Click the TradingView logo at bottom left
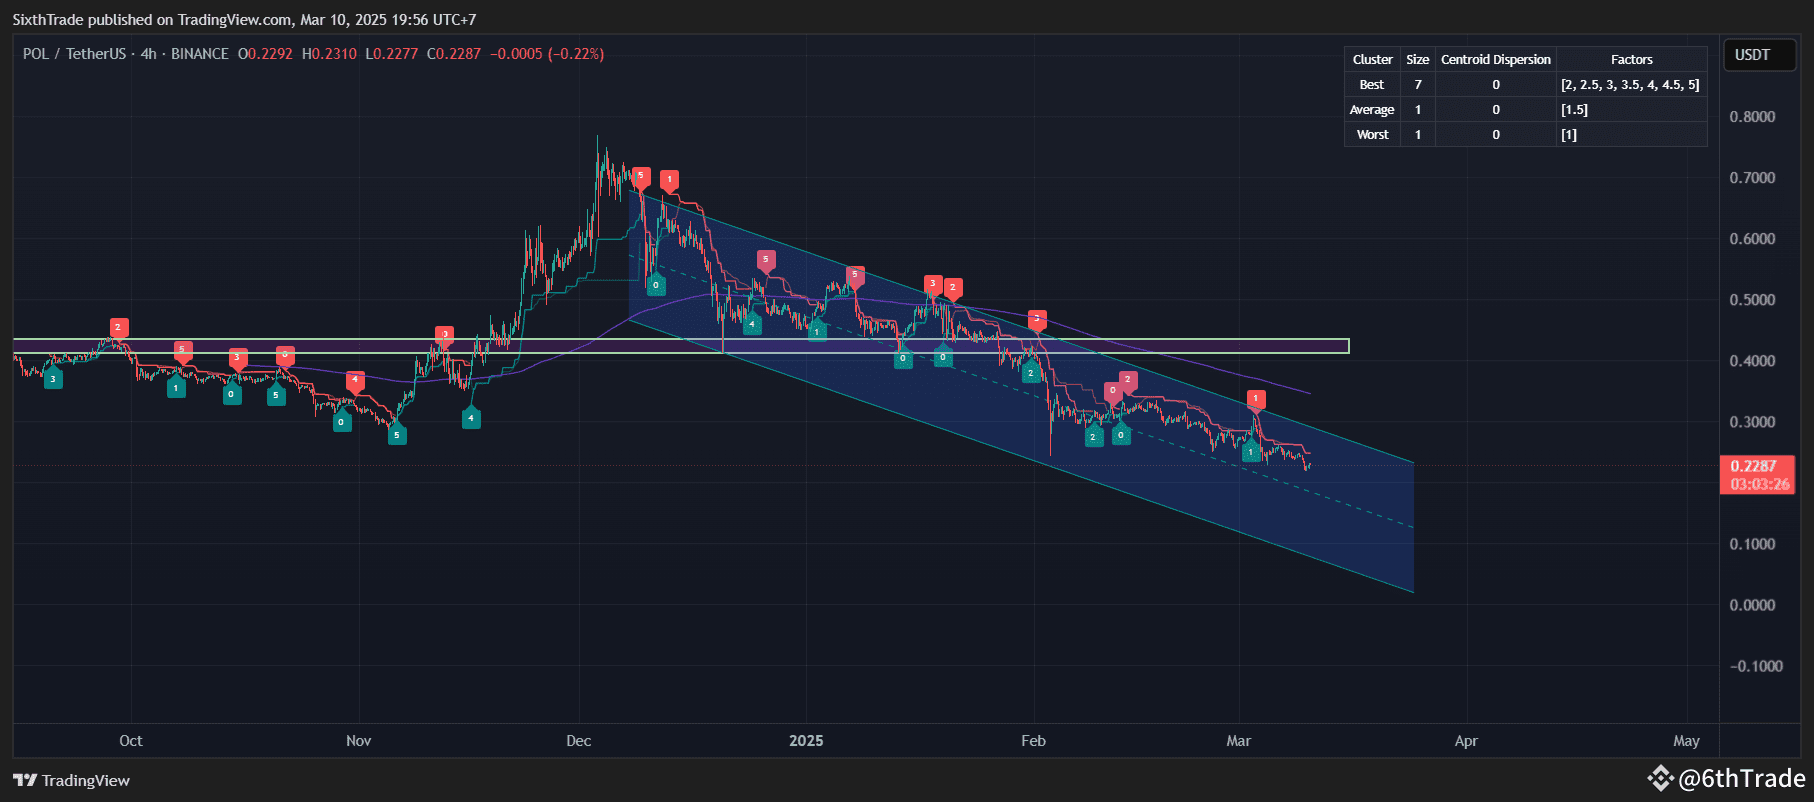The width and height of the screenshot is (1814, 802). [71, 780]
